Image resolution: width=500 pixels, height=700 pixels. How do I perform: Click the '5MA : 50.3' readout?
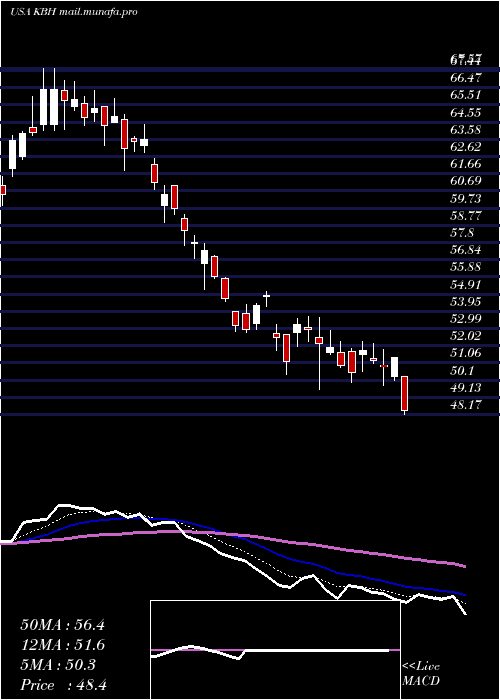[x=58, y=665]
